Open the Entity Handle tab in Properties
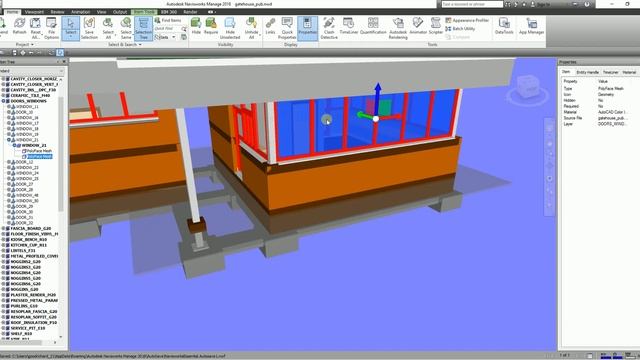640x360 pixels. coord(587,72)
